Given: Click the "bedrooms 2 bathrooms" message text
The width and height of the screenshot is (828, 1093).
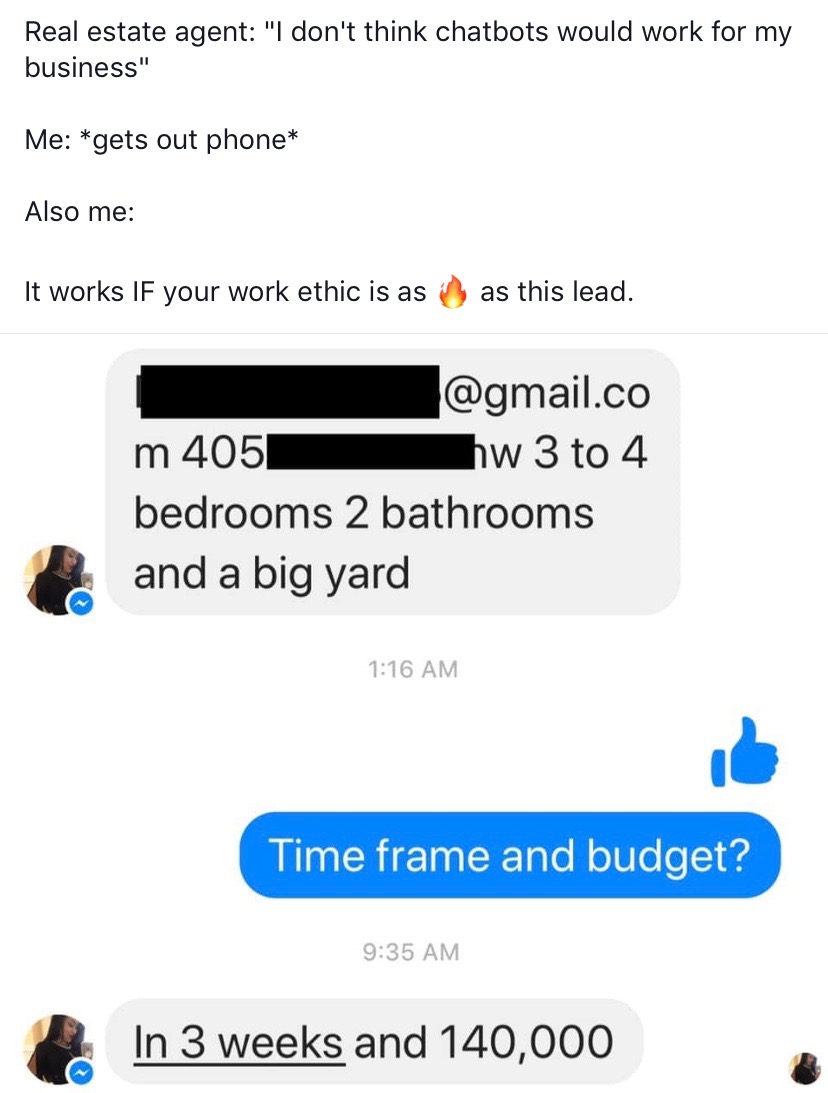Looking at the screenshot, I should [364, 514].
